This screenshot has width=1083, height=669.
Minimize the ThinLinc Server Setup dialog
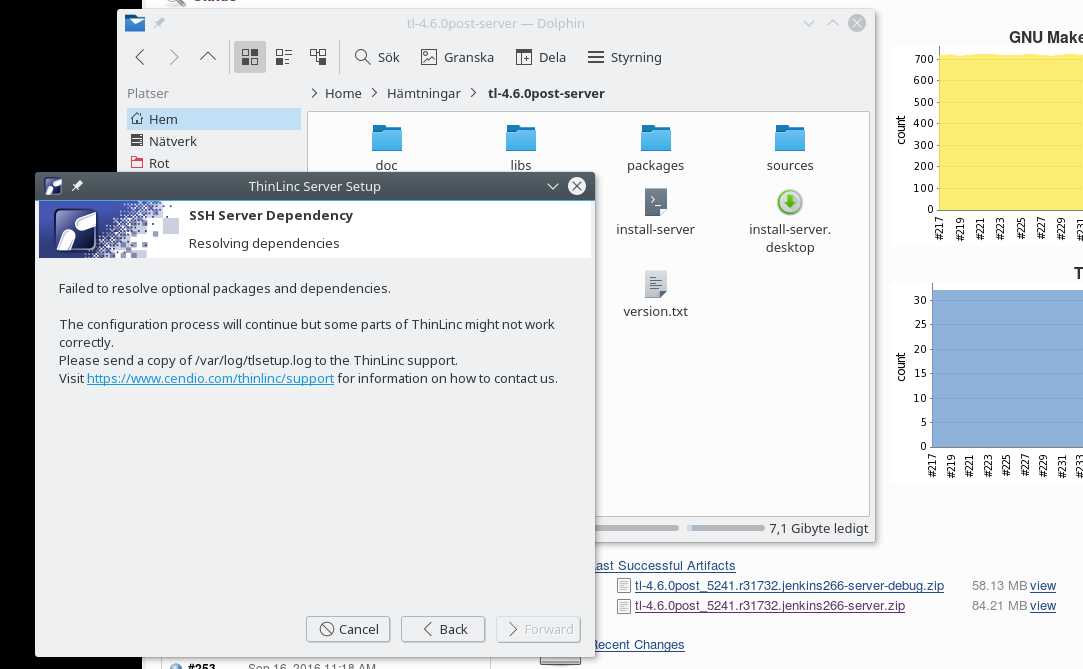coord(553,186)
